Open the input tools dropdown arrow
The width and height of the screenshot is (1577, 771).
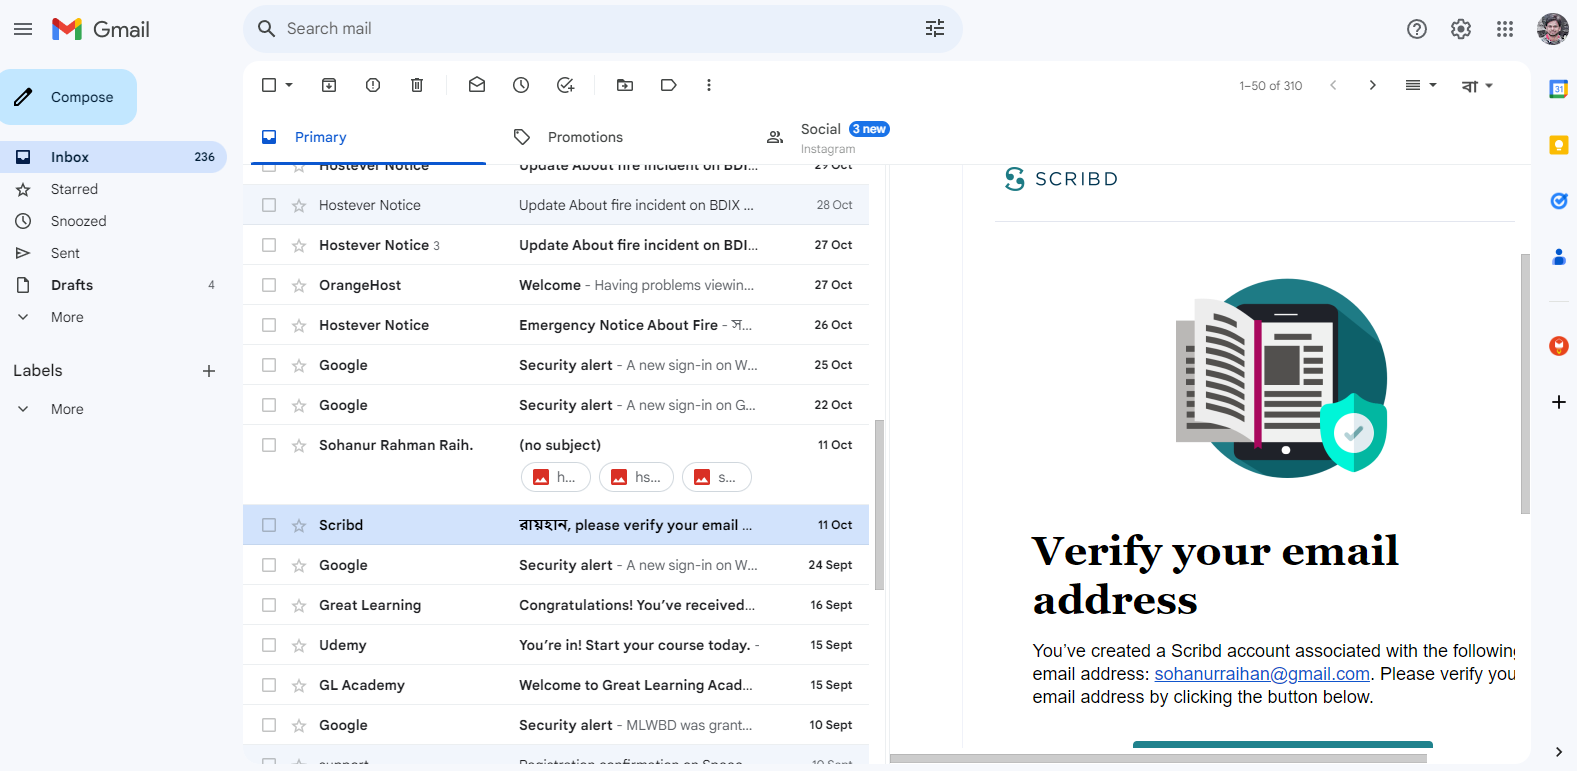point(1489,86)
